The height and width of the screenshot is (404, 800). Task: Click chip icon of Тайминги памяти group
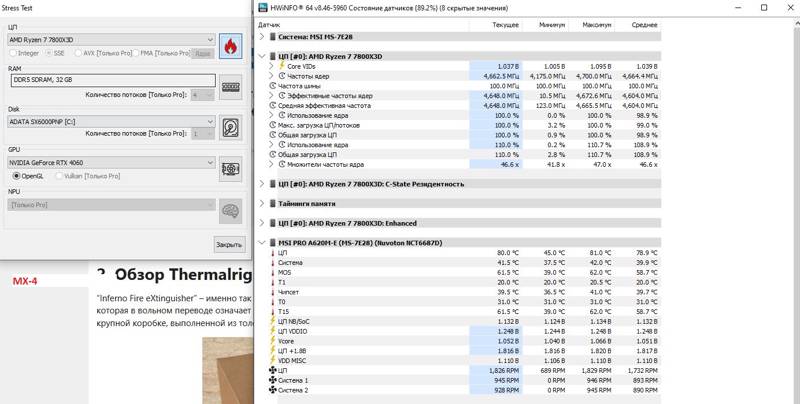pyautogui.click(x=272, y=204)
